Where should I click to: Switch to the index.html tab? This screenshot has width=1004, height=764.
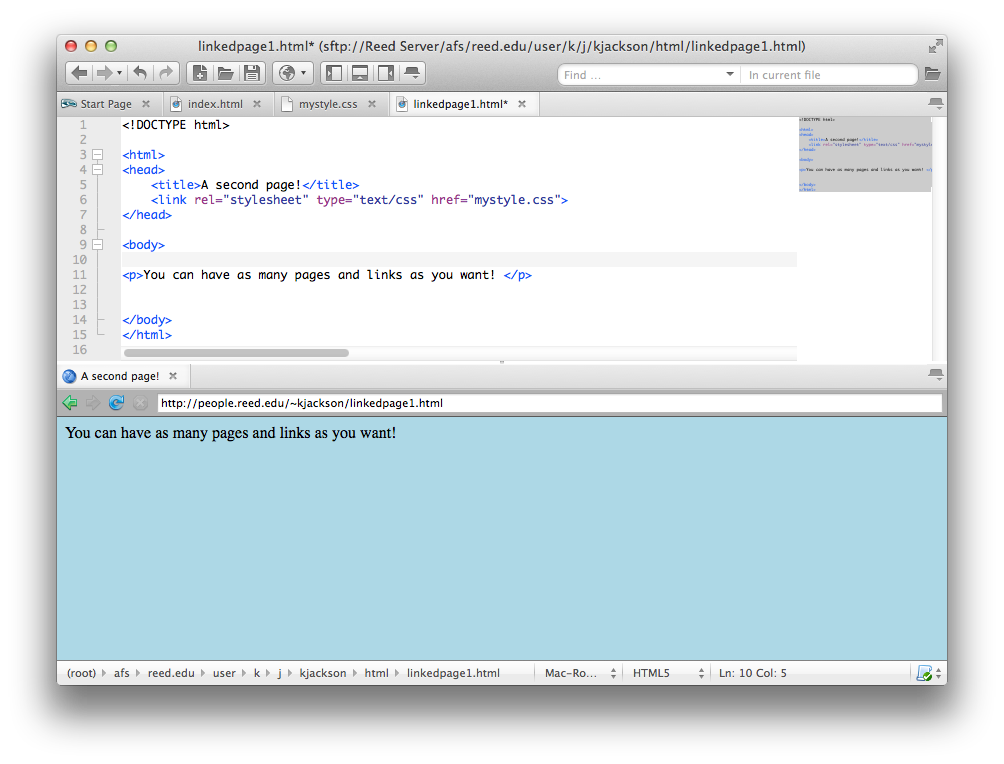click(x=215, y=104)
